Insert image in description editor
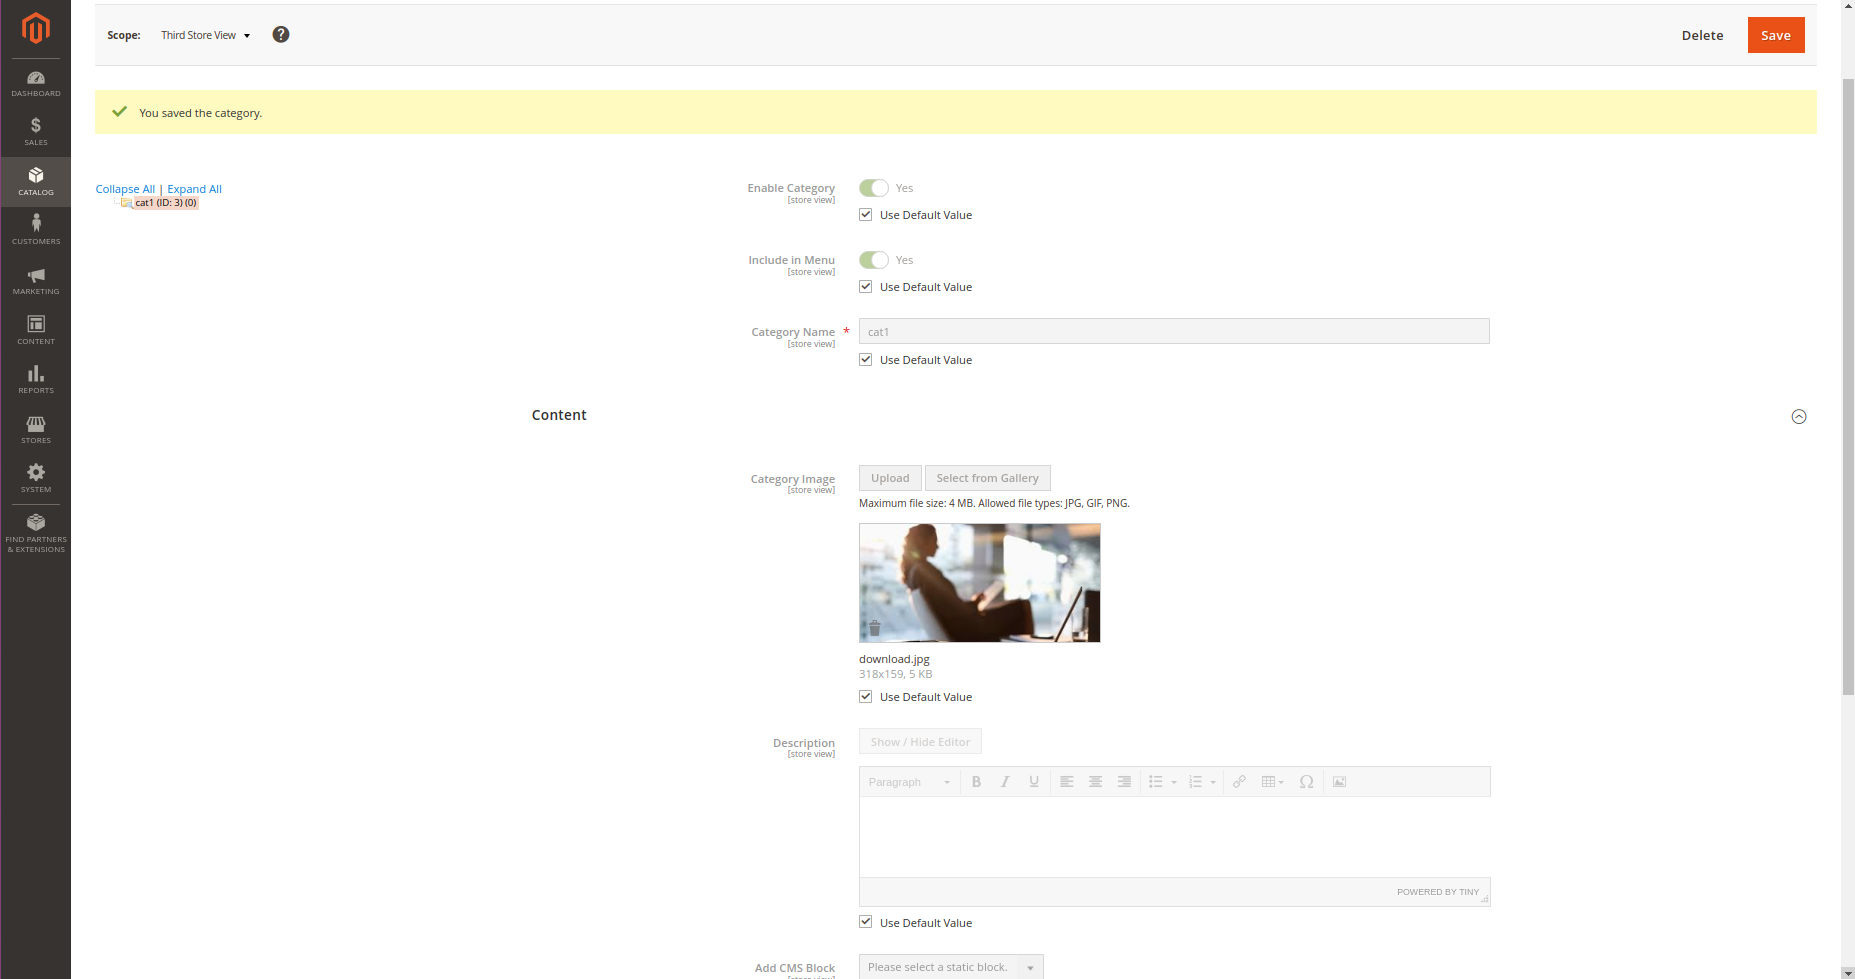This screenshot has width=1855, height=979. [x=1339, y=782]
